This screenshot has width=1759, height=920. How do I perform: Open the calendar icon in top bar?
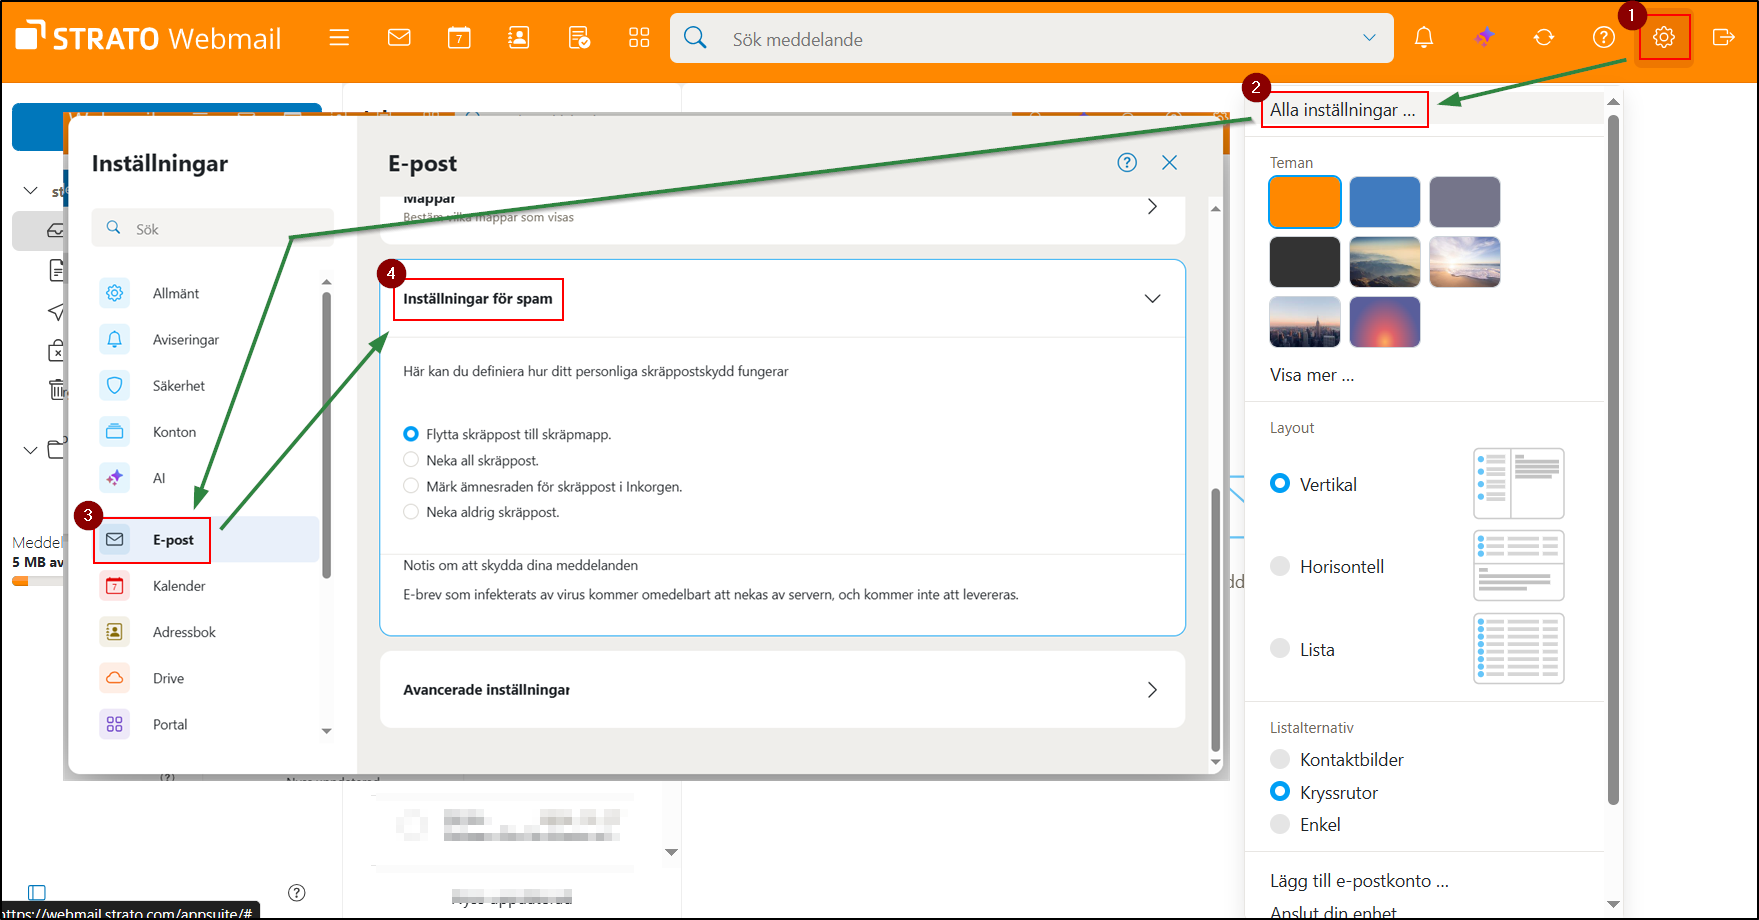point(459,38)
